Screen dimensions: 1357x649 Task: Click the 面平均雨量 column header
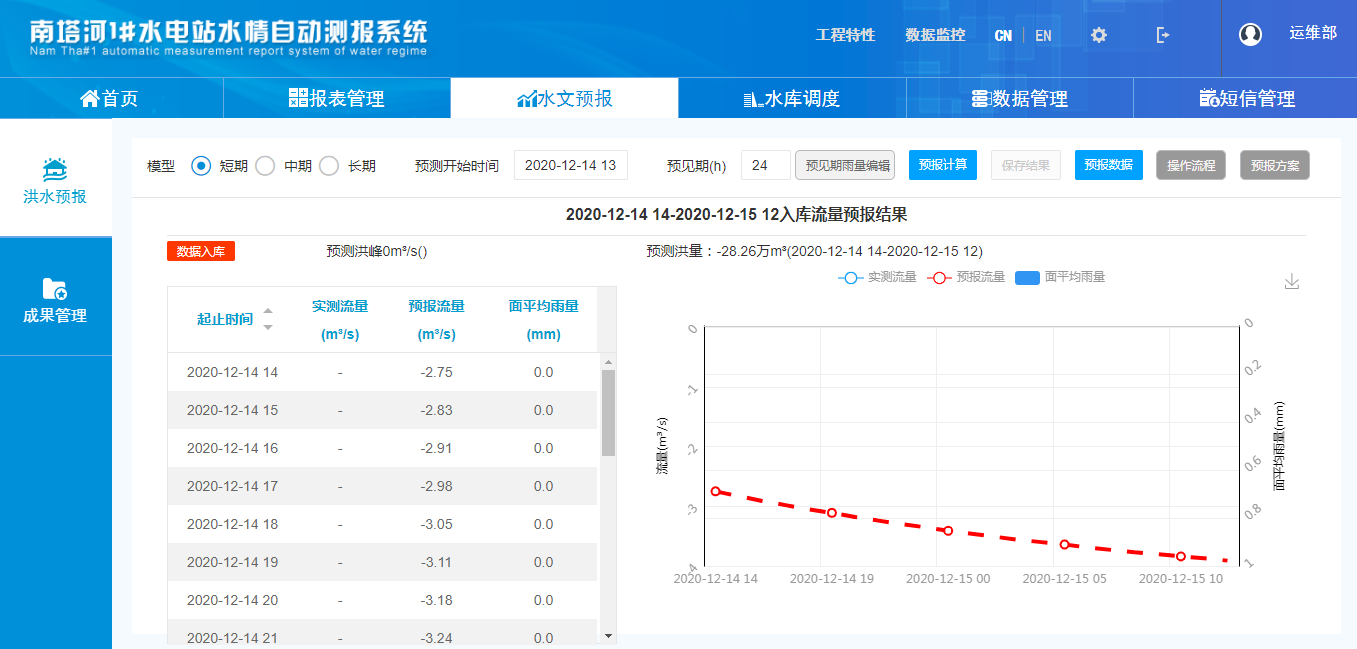point(543,320)
